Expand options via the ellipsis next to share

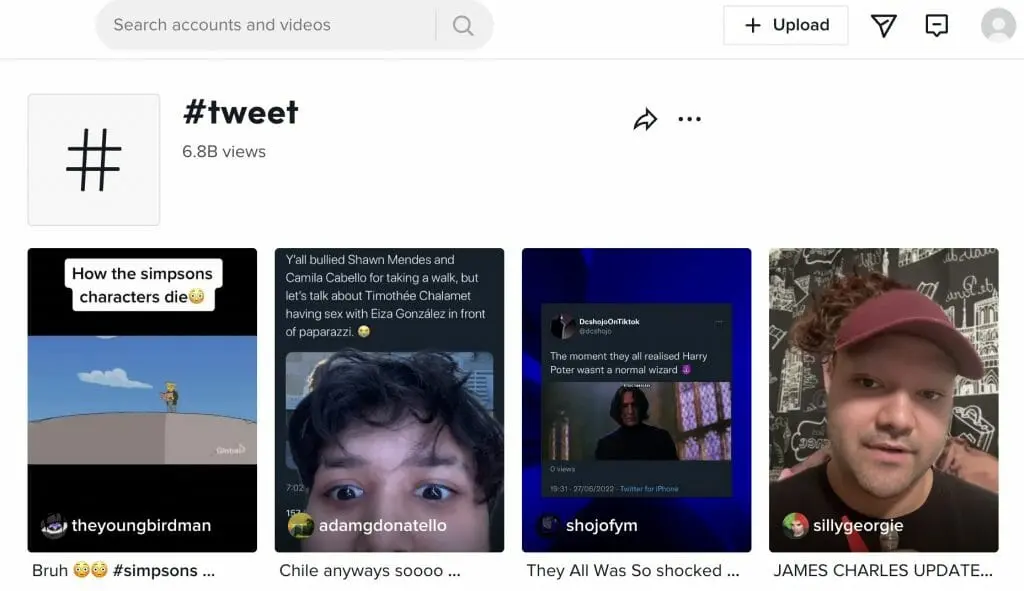coord(690,118)
